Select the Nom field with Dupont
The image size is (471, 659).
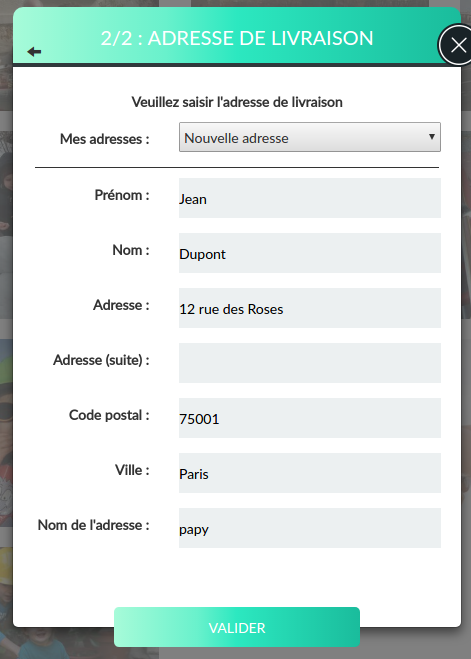[x=310, y=253]
